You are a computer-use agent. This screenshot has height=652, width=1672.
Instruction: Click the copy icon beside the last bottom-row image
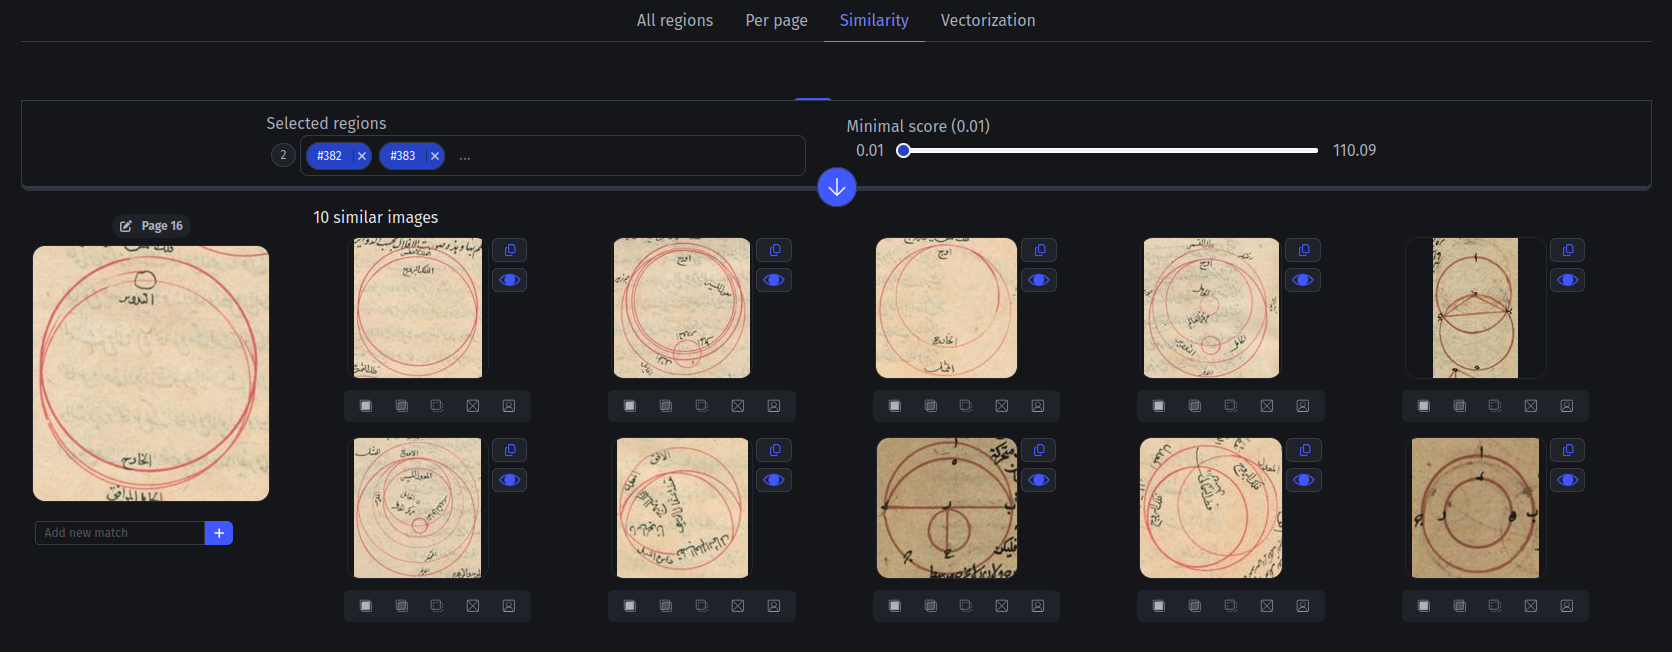pos(1568,450)
